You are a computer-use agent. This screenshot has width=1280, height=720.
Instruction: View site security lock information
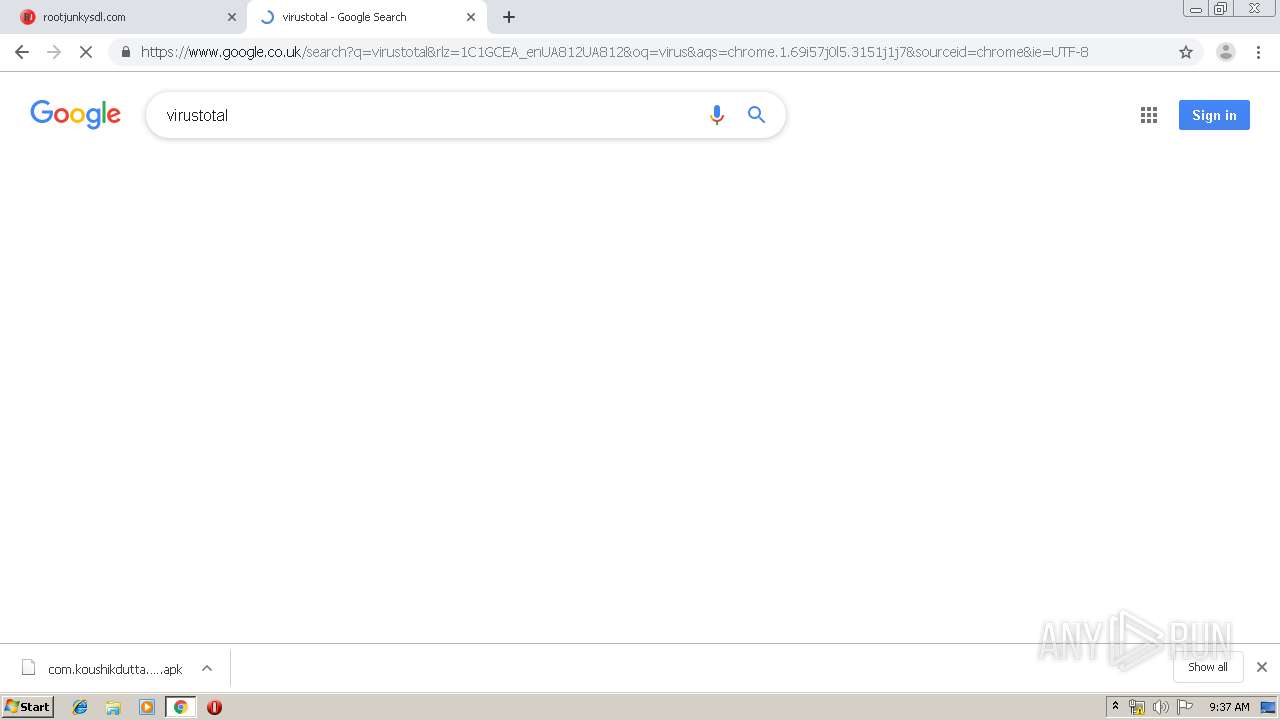(x=126, y=52)
